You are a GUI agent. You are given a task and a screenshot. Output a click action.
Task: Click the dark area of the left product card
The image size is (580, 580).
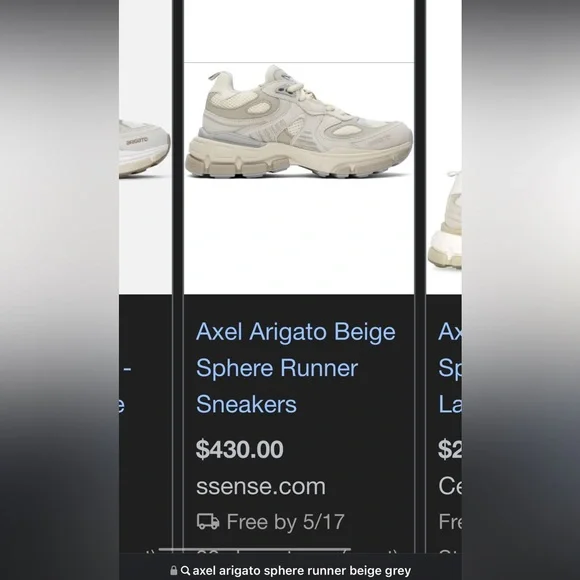click(x=145, y=424)
